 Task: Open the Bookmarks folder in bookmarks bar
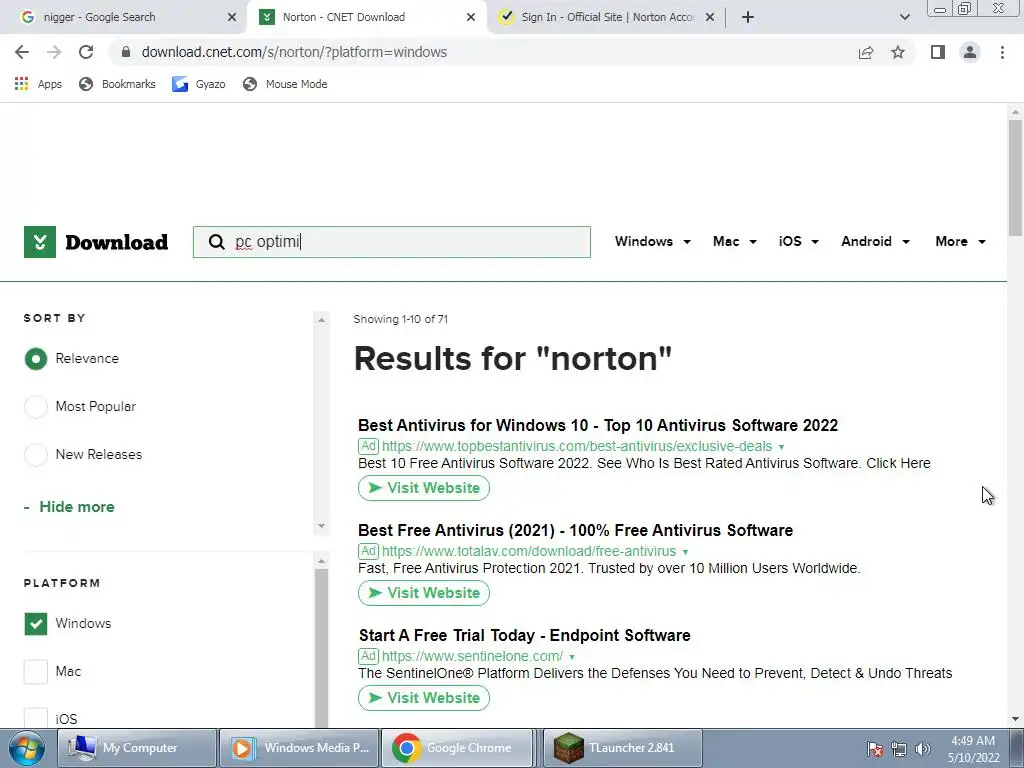[x=117, y=84]
